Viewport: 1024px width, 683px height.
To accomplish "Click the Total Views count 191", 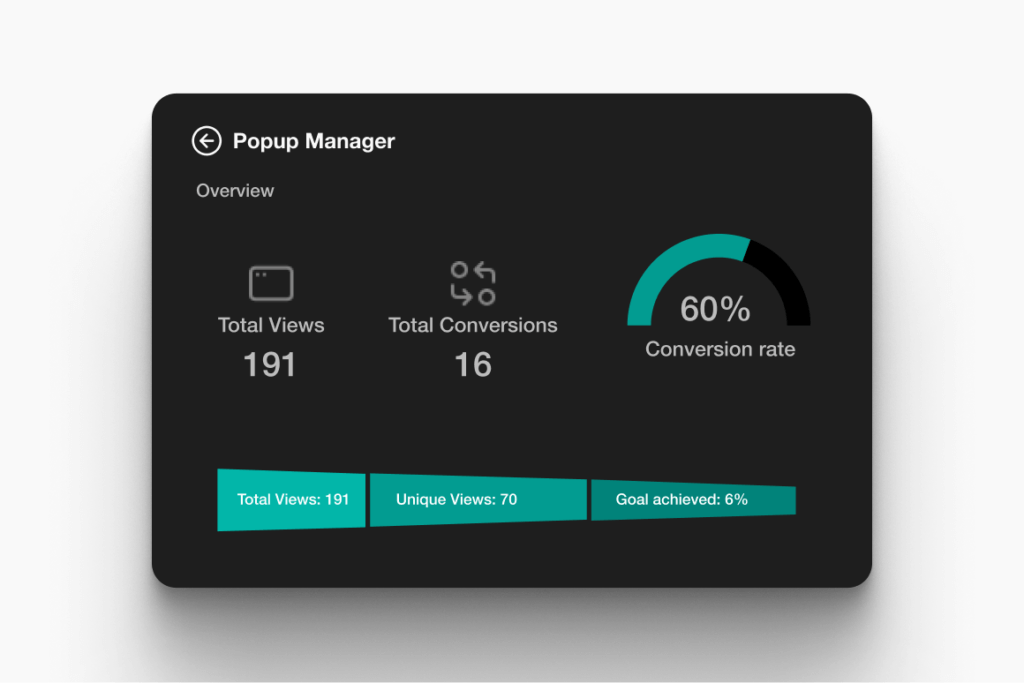I will coord(270,364).
